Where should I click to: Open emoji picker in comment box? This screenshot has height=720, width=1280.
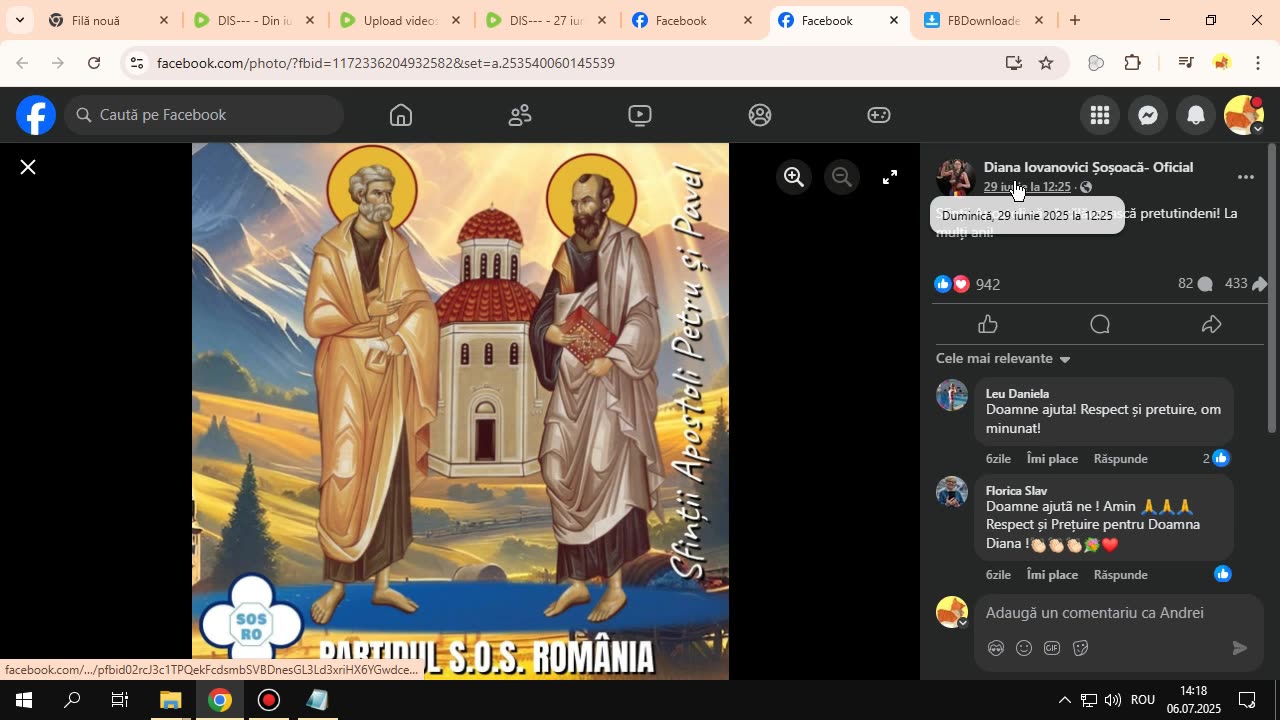[x=1024, y=648]
